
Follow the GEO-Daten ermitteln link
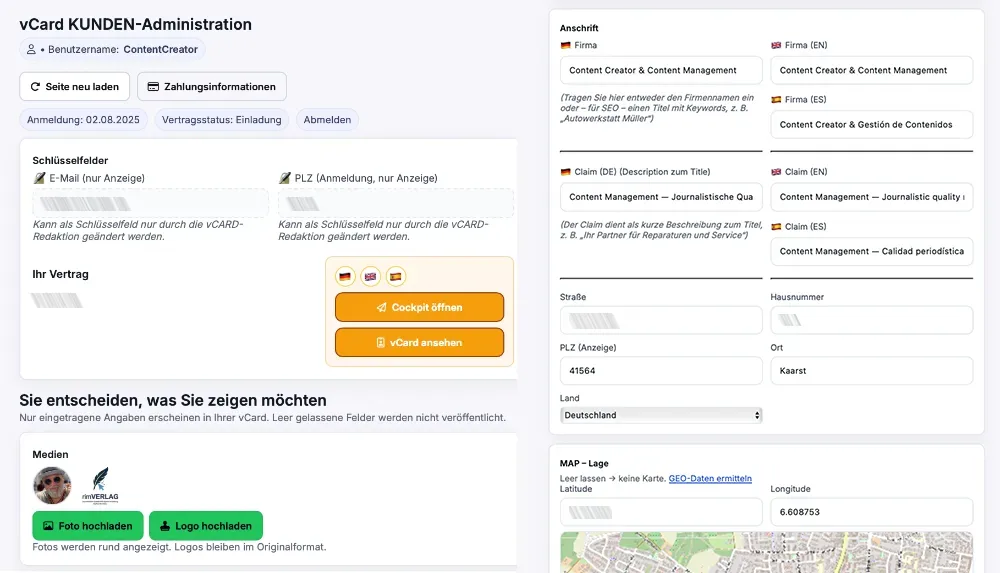[x=710, y=479]
